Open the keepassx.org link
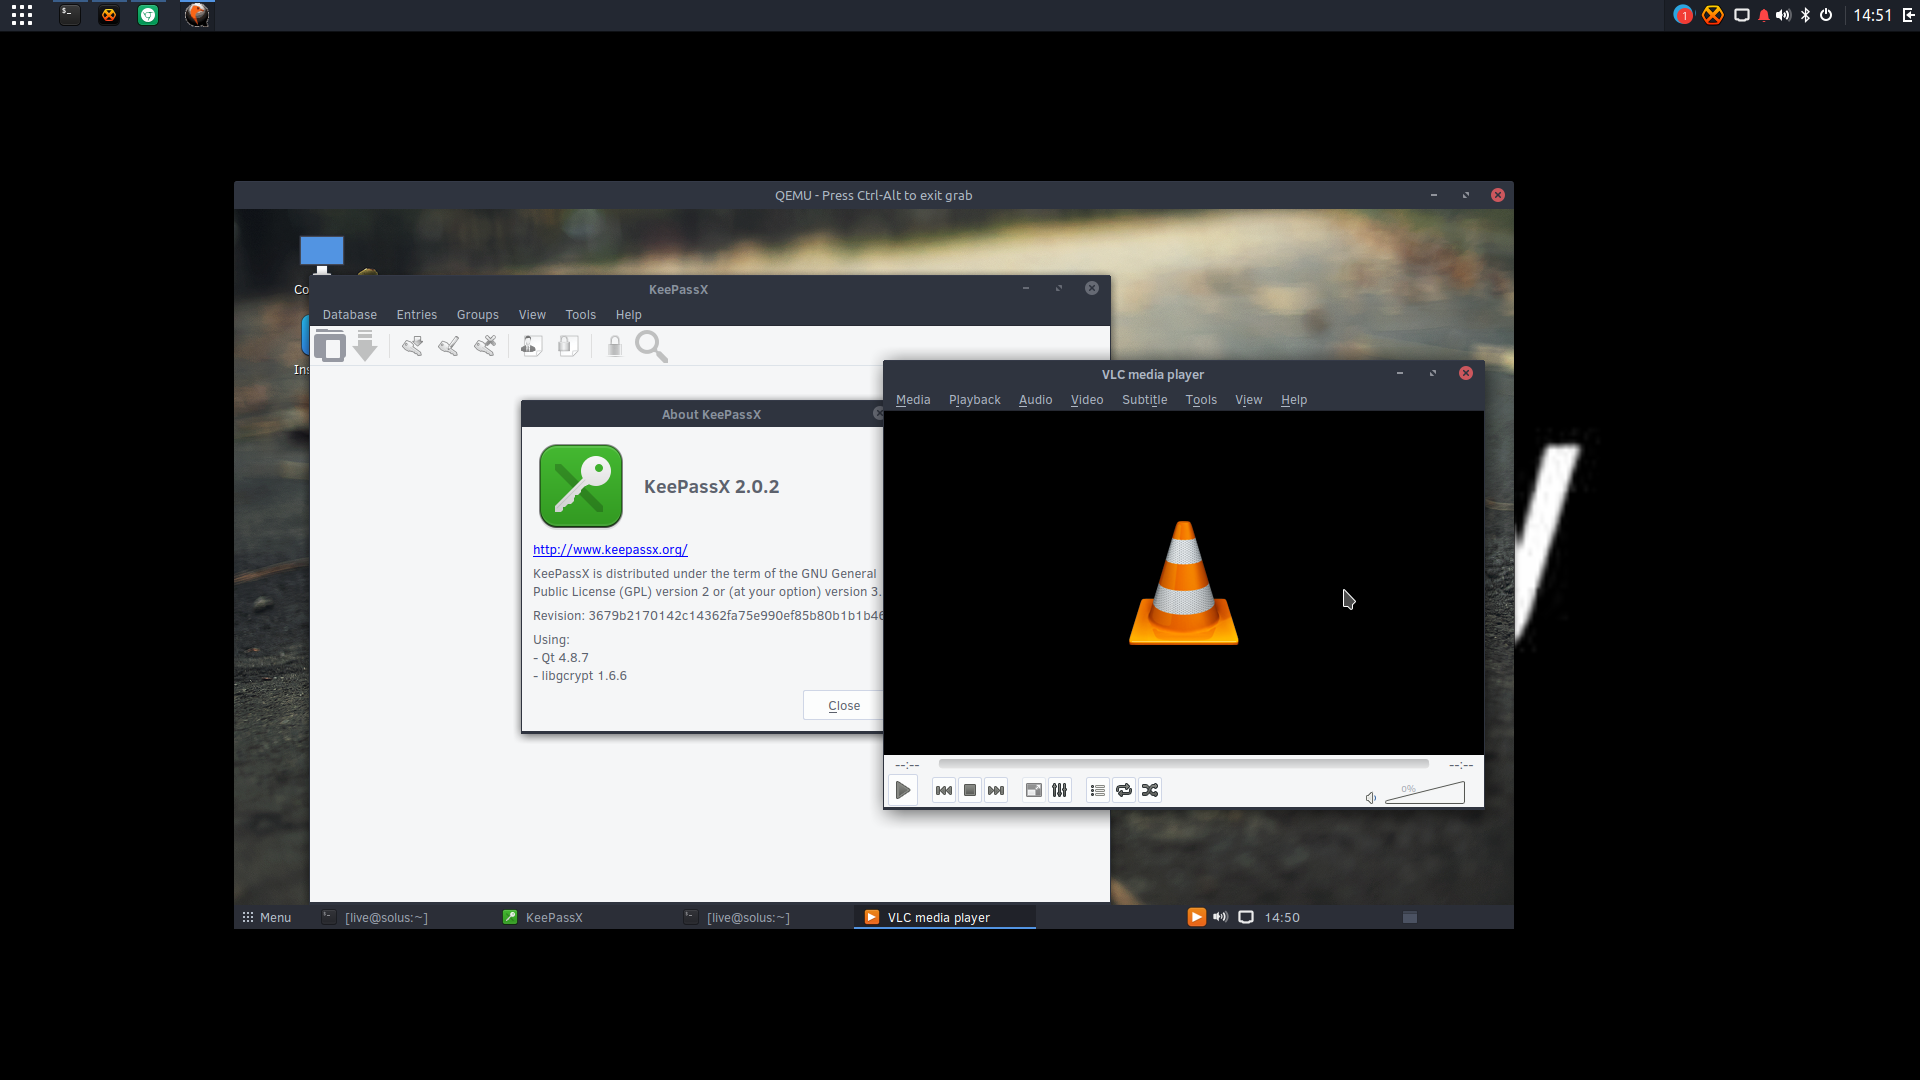The width and height of the screenshot is (1920, 1080). (x=610, y=550)
